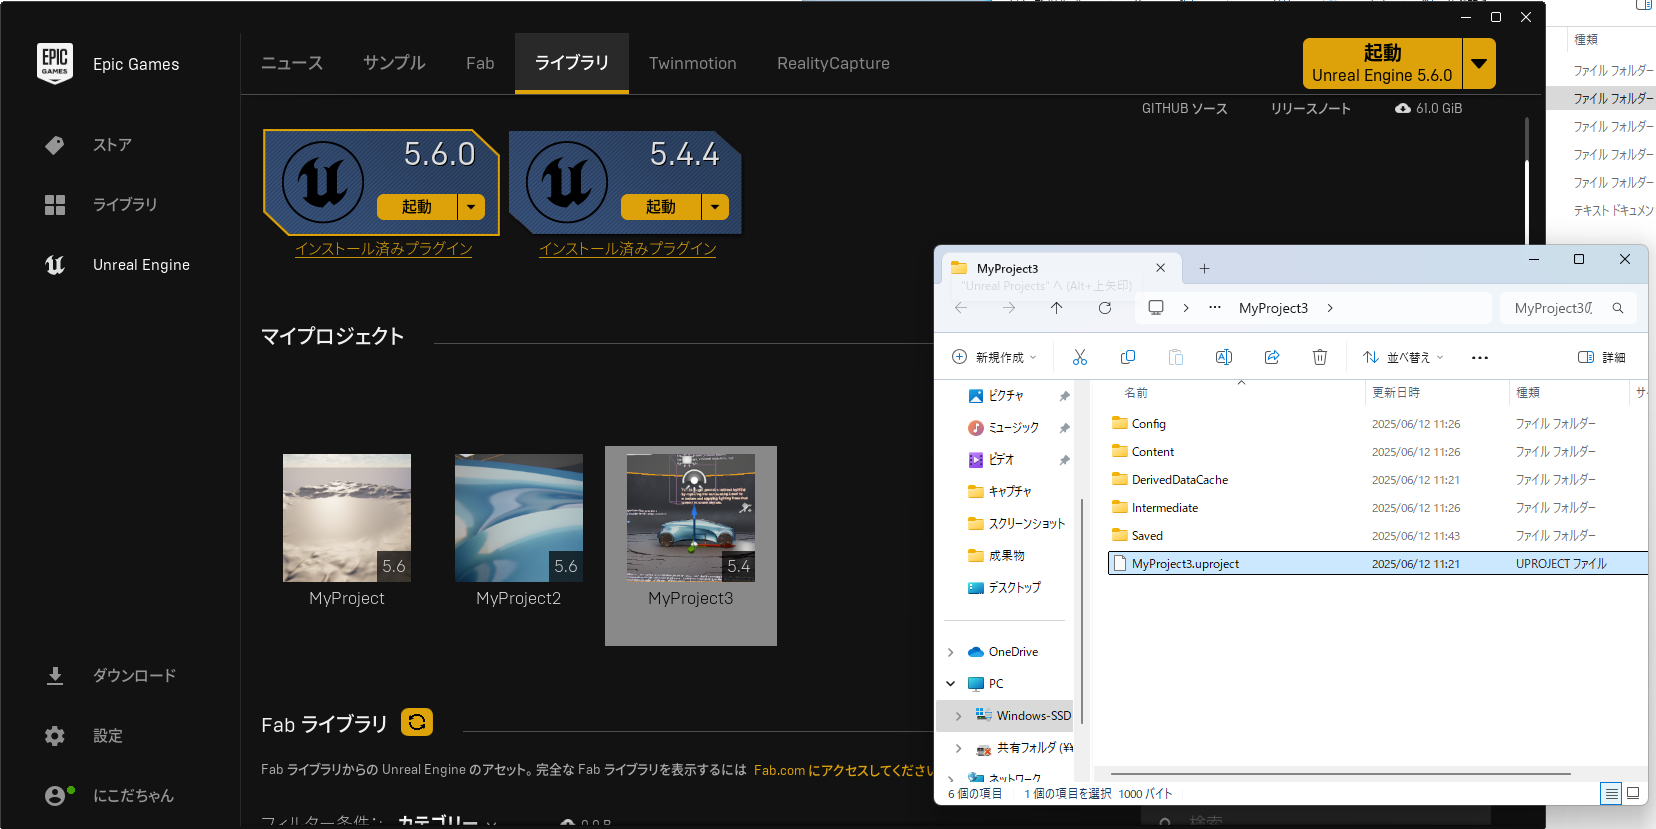Switch to the Twinmotion tab
Image resolution: width=1656 pixels, height=829 pixels.
(692, 63)
